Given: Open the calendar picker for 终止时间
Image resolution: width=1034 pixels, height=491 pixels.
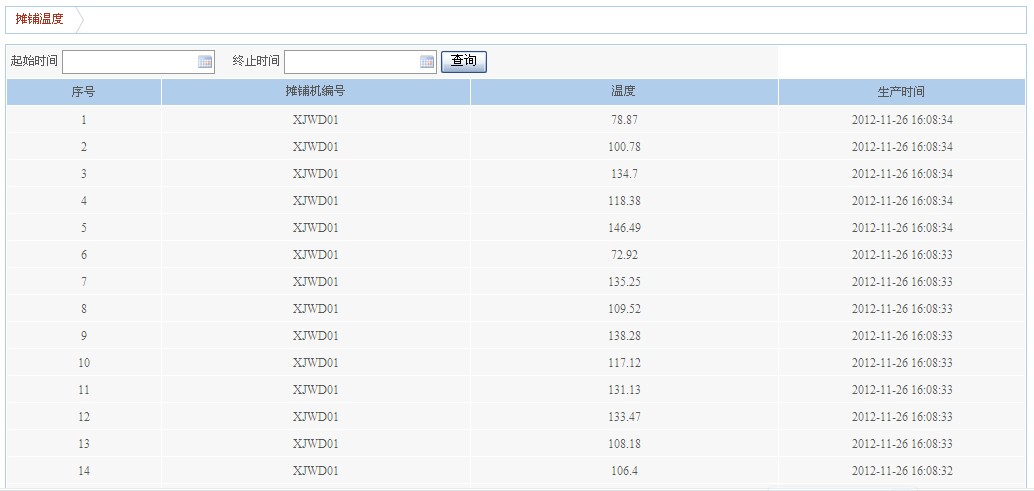Looking at the screenshot, I should click(x=427, y=62).
